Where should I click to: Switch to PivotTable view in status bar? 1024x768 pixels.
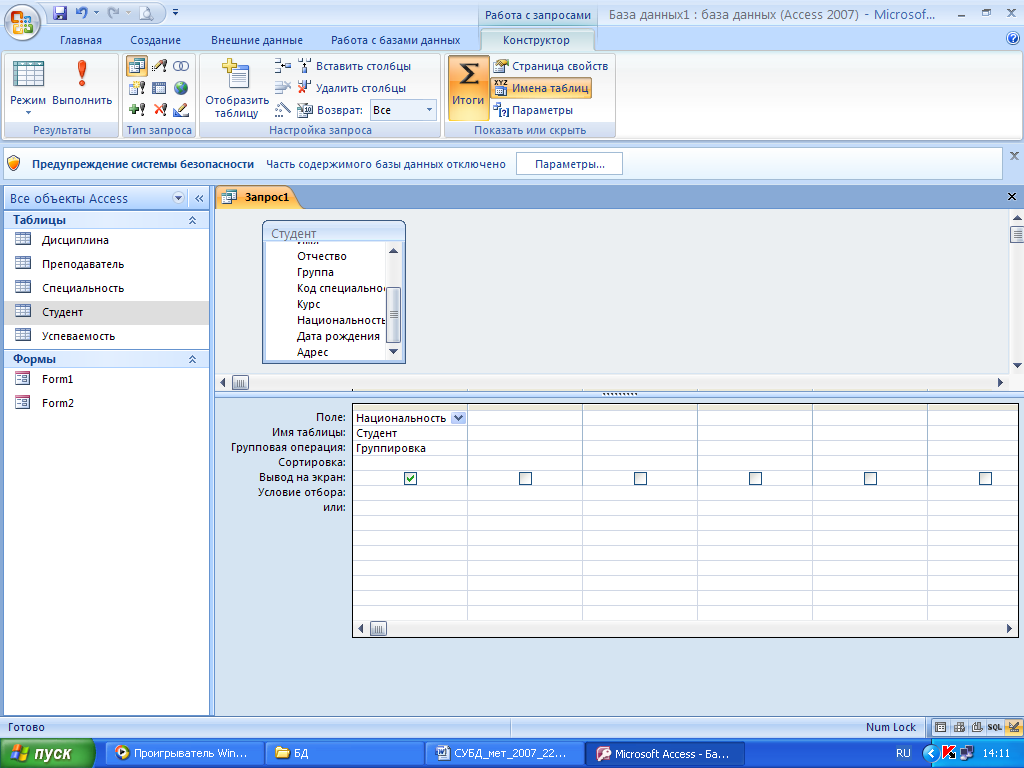[x=959, y=727]
